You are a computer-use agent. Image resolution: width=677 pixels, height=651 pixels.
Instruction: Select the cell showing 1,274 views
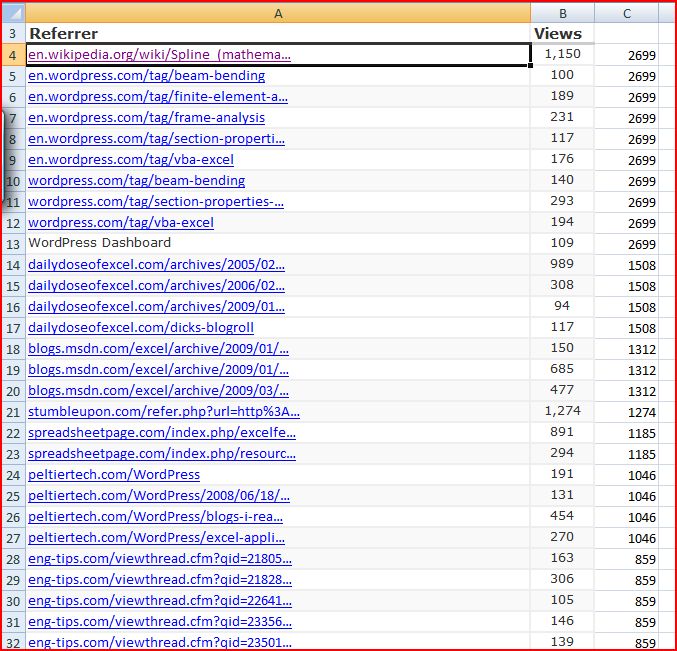[x=562, y=411]
